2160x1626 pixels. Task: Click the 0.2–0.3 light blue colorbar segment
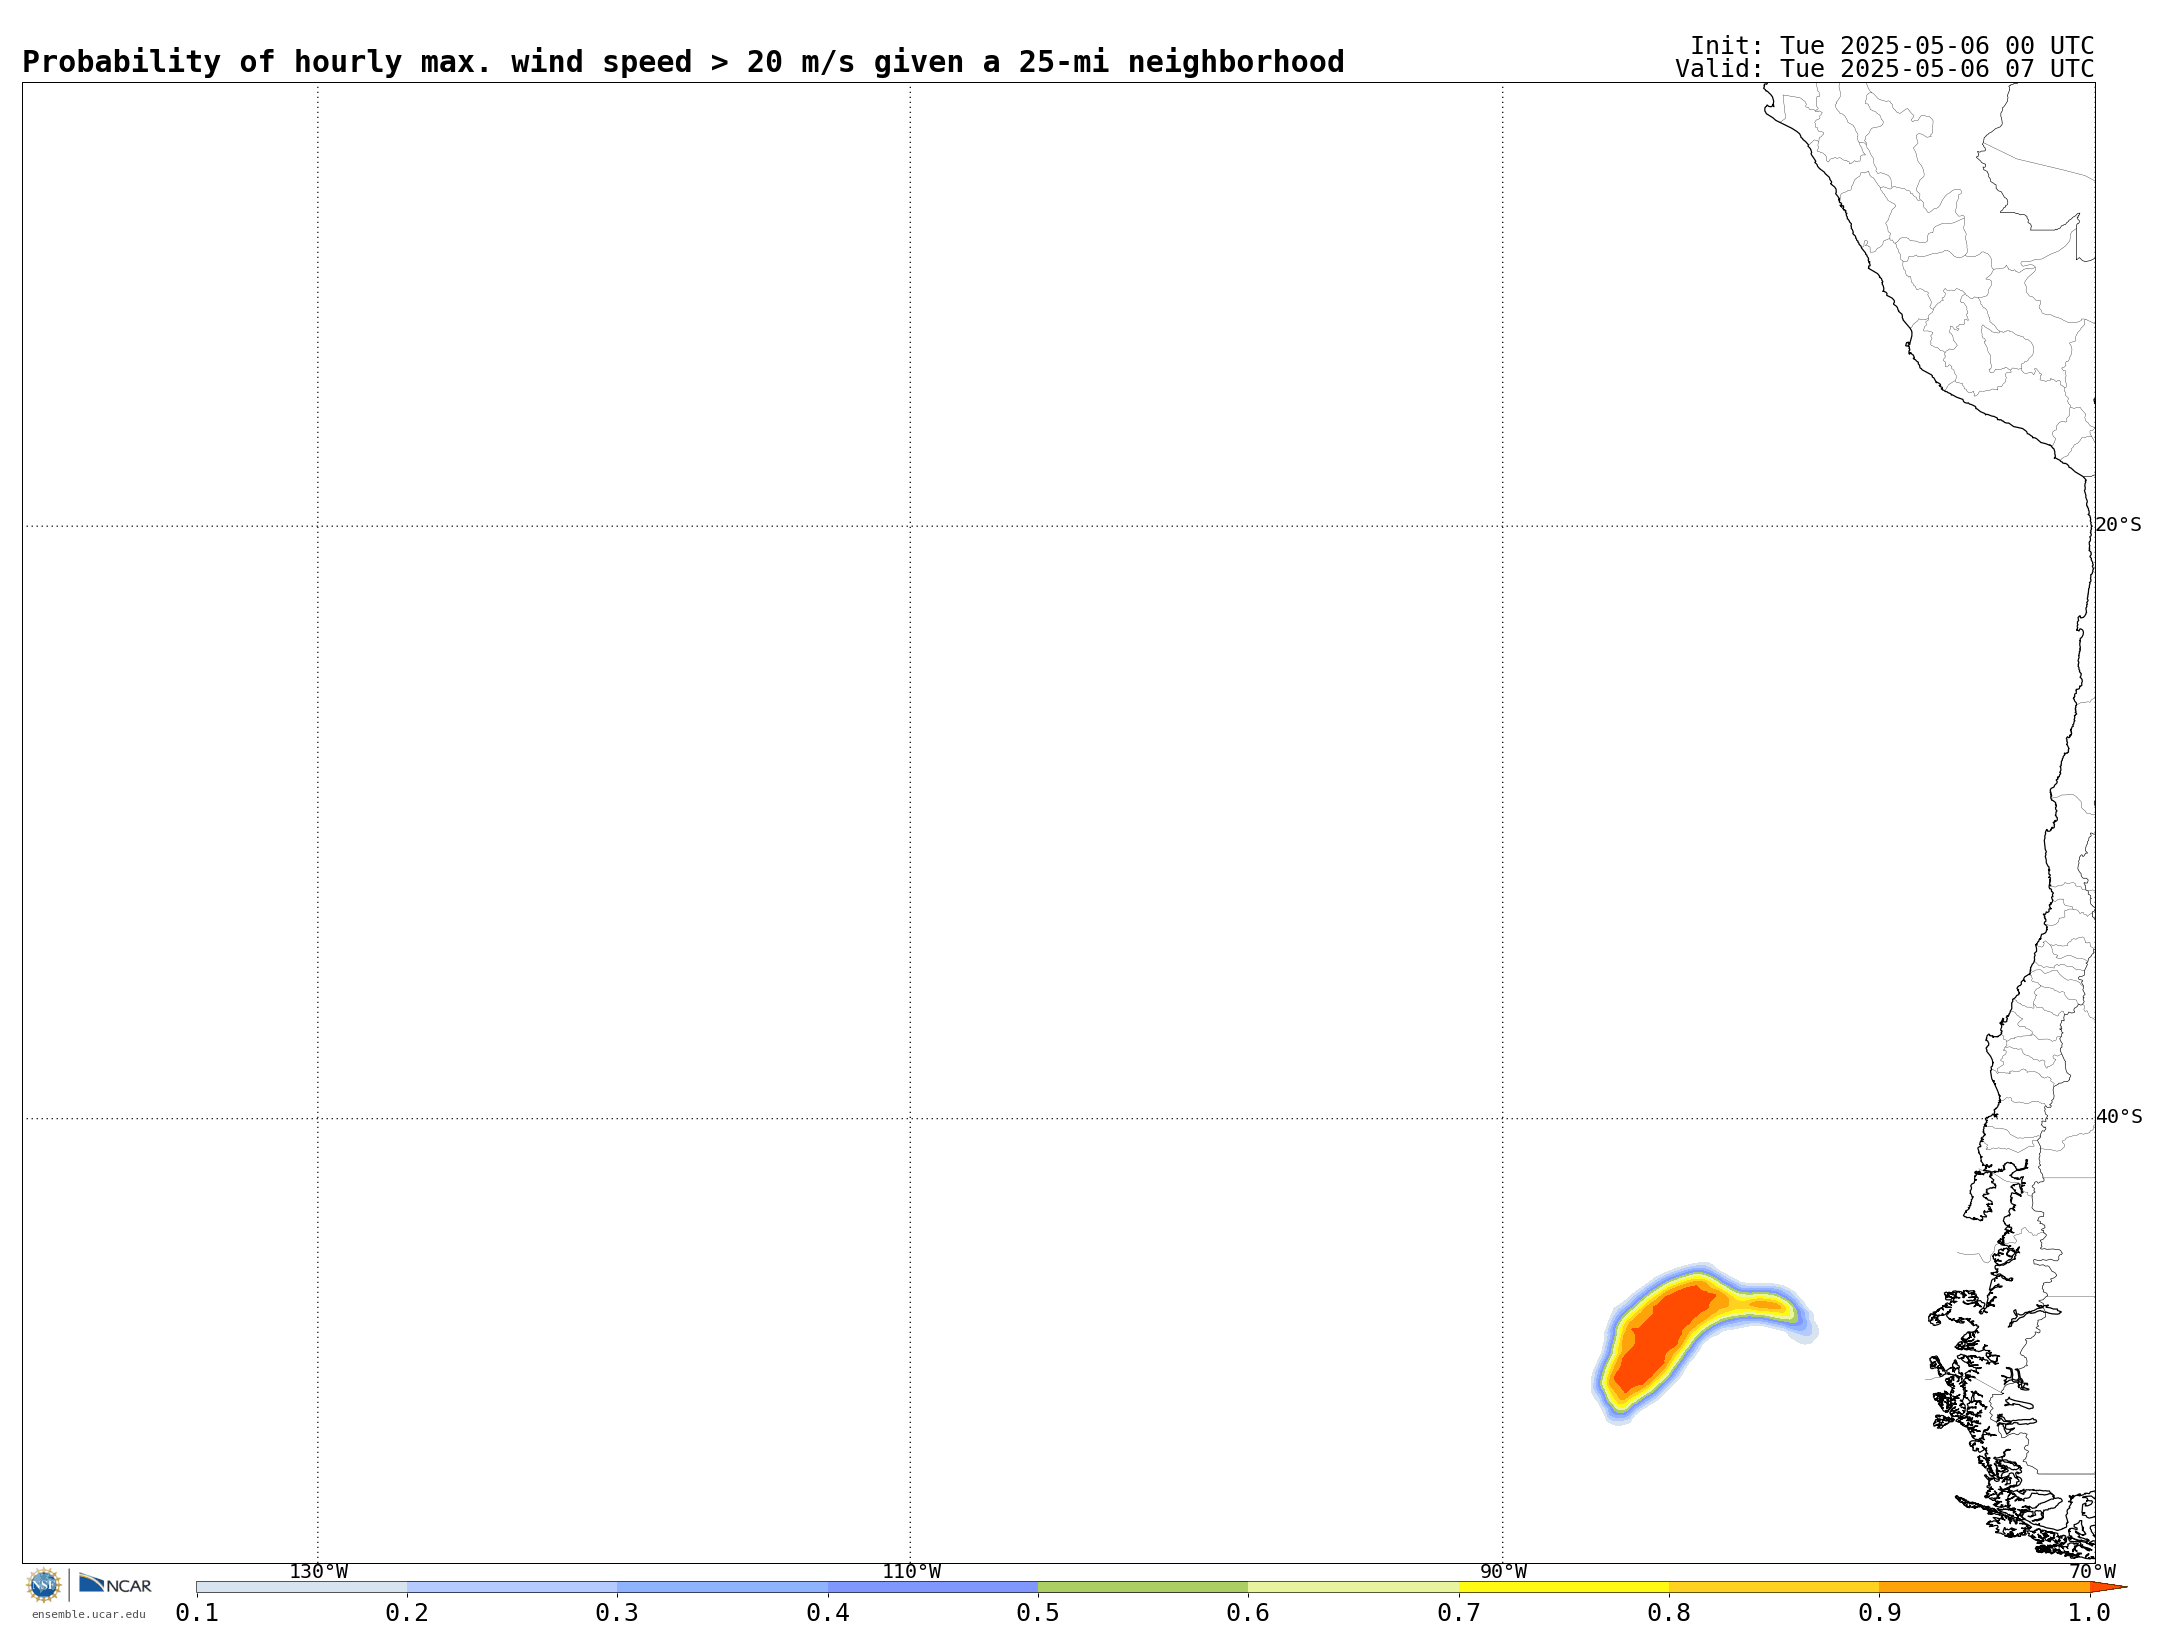click(x=512, y=1587)
